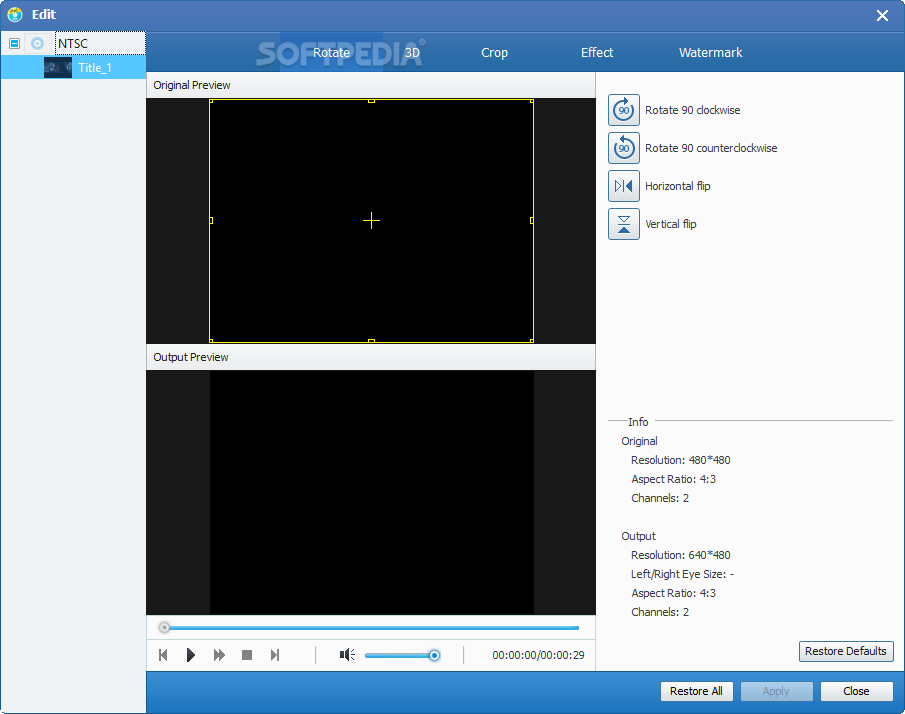Viewport: 905px width, 714px height.
Task: Click the seek bar track midpoint
Action: pos(371,627)
